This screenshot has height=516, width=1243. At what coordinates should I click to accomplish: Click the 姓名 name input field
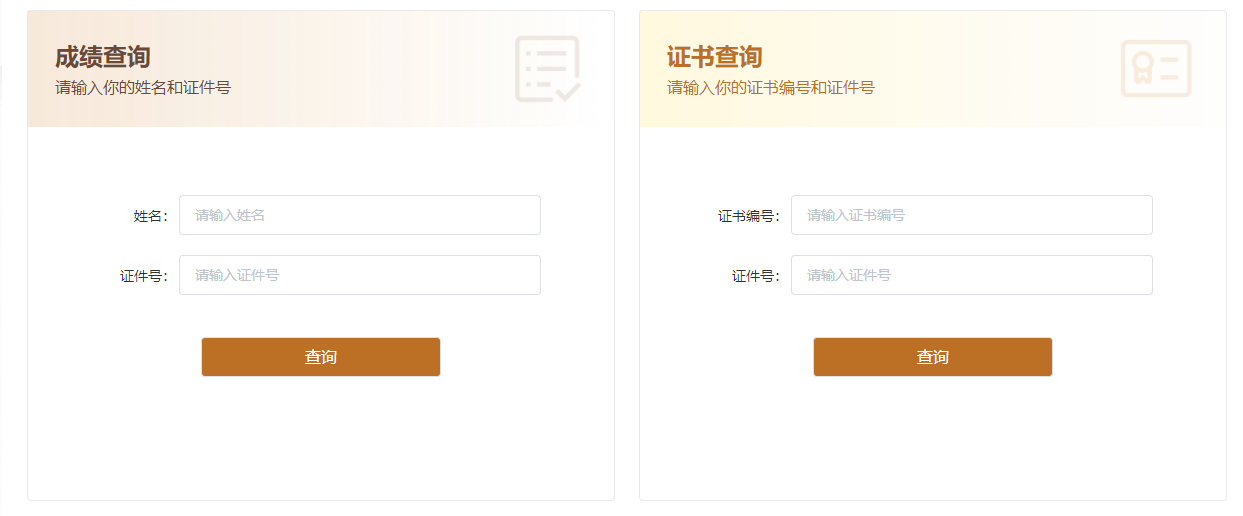pos(360,215)
